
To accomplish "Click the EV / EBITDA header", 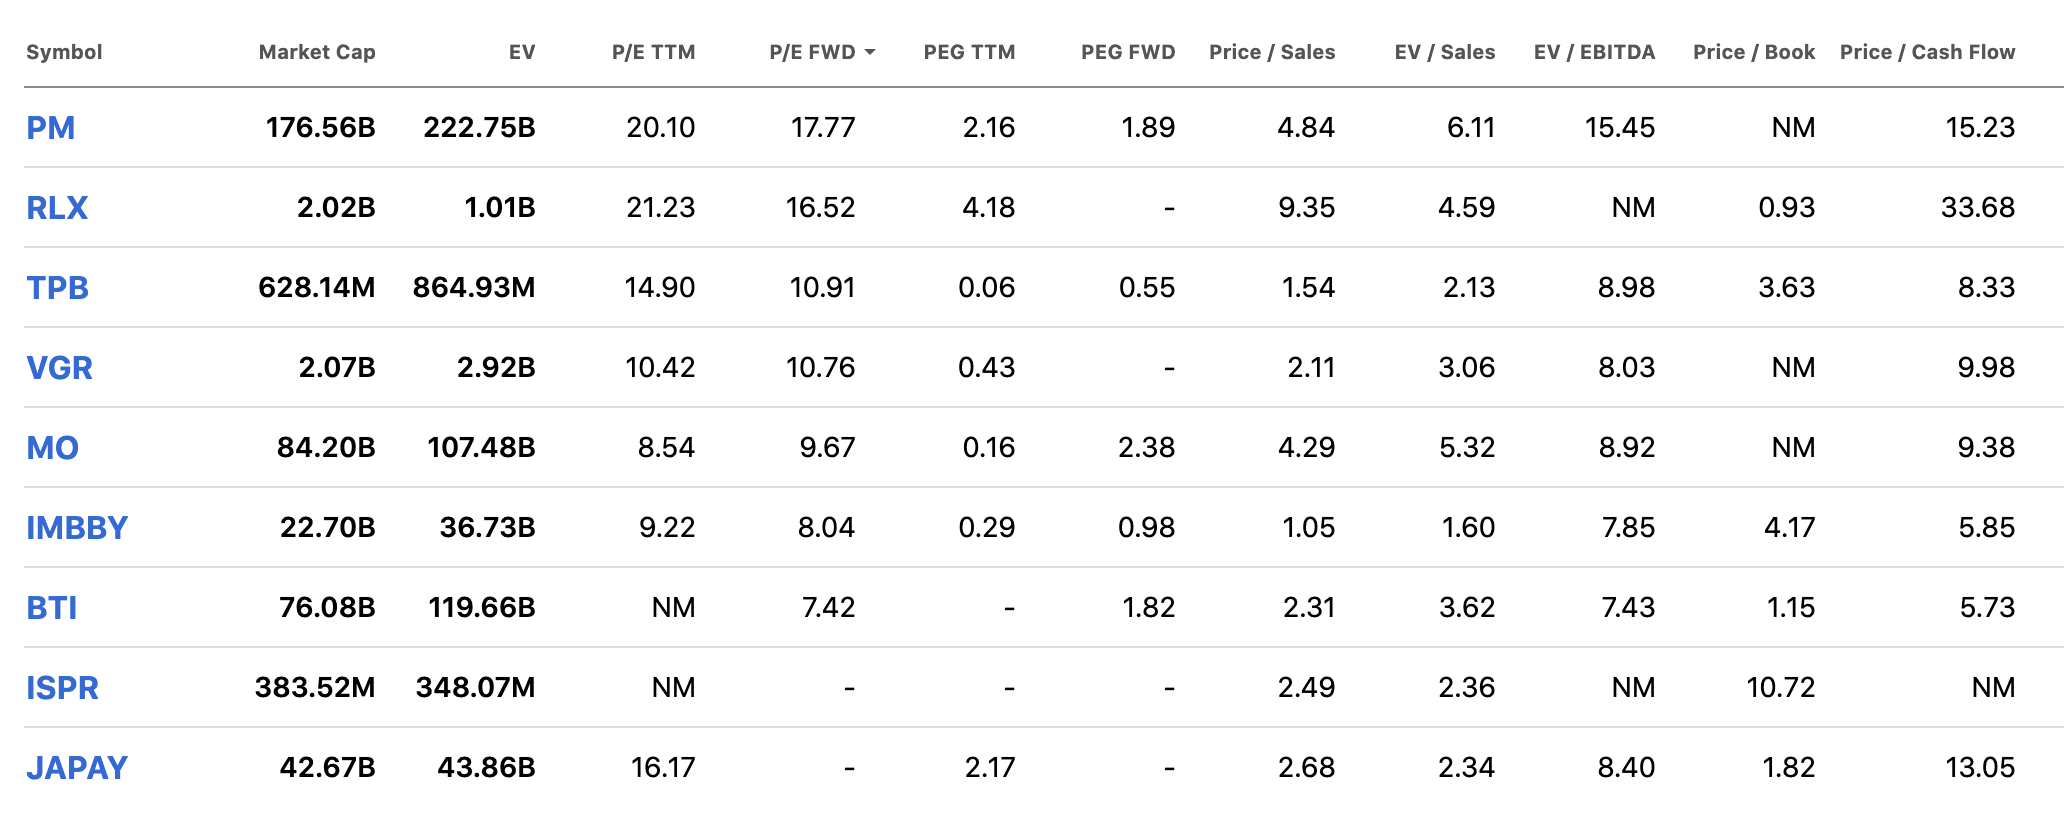I will [x=1594, y=52].
